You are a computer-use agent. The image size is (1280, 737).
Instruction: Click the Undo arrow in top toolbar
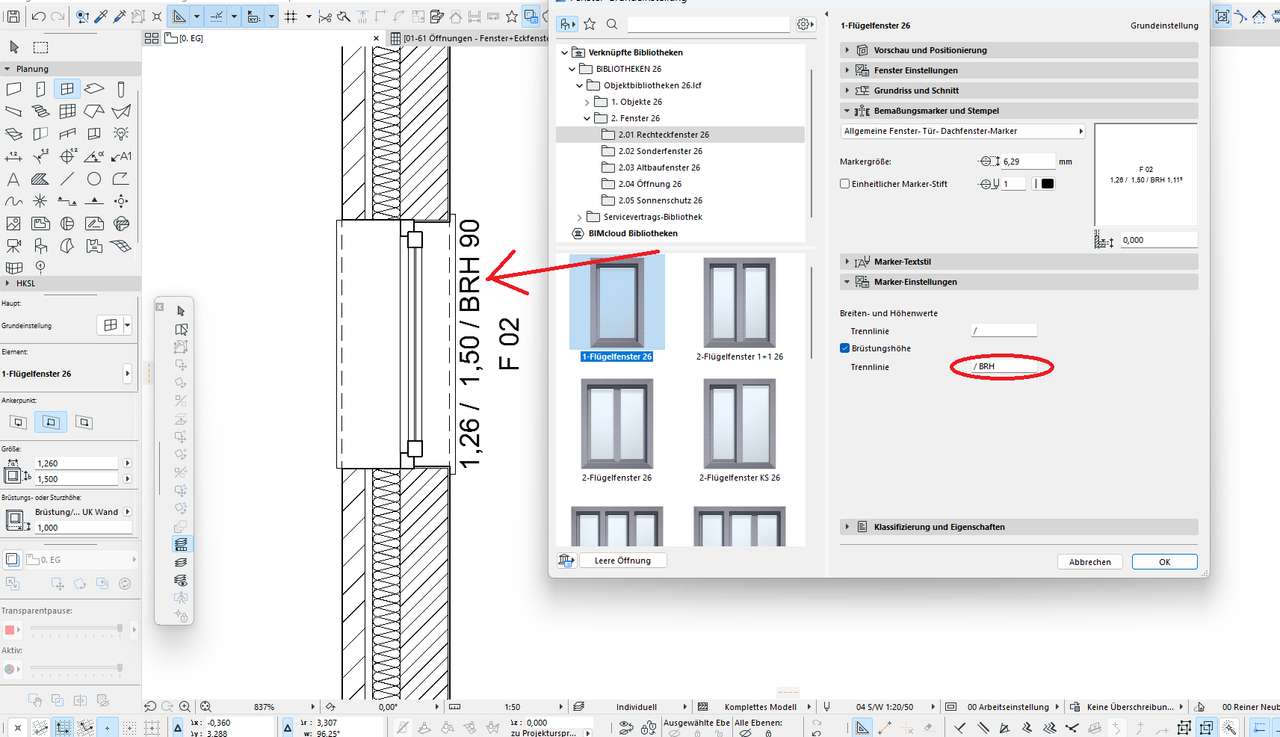point(38,17)
